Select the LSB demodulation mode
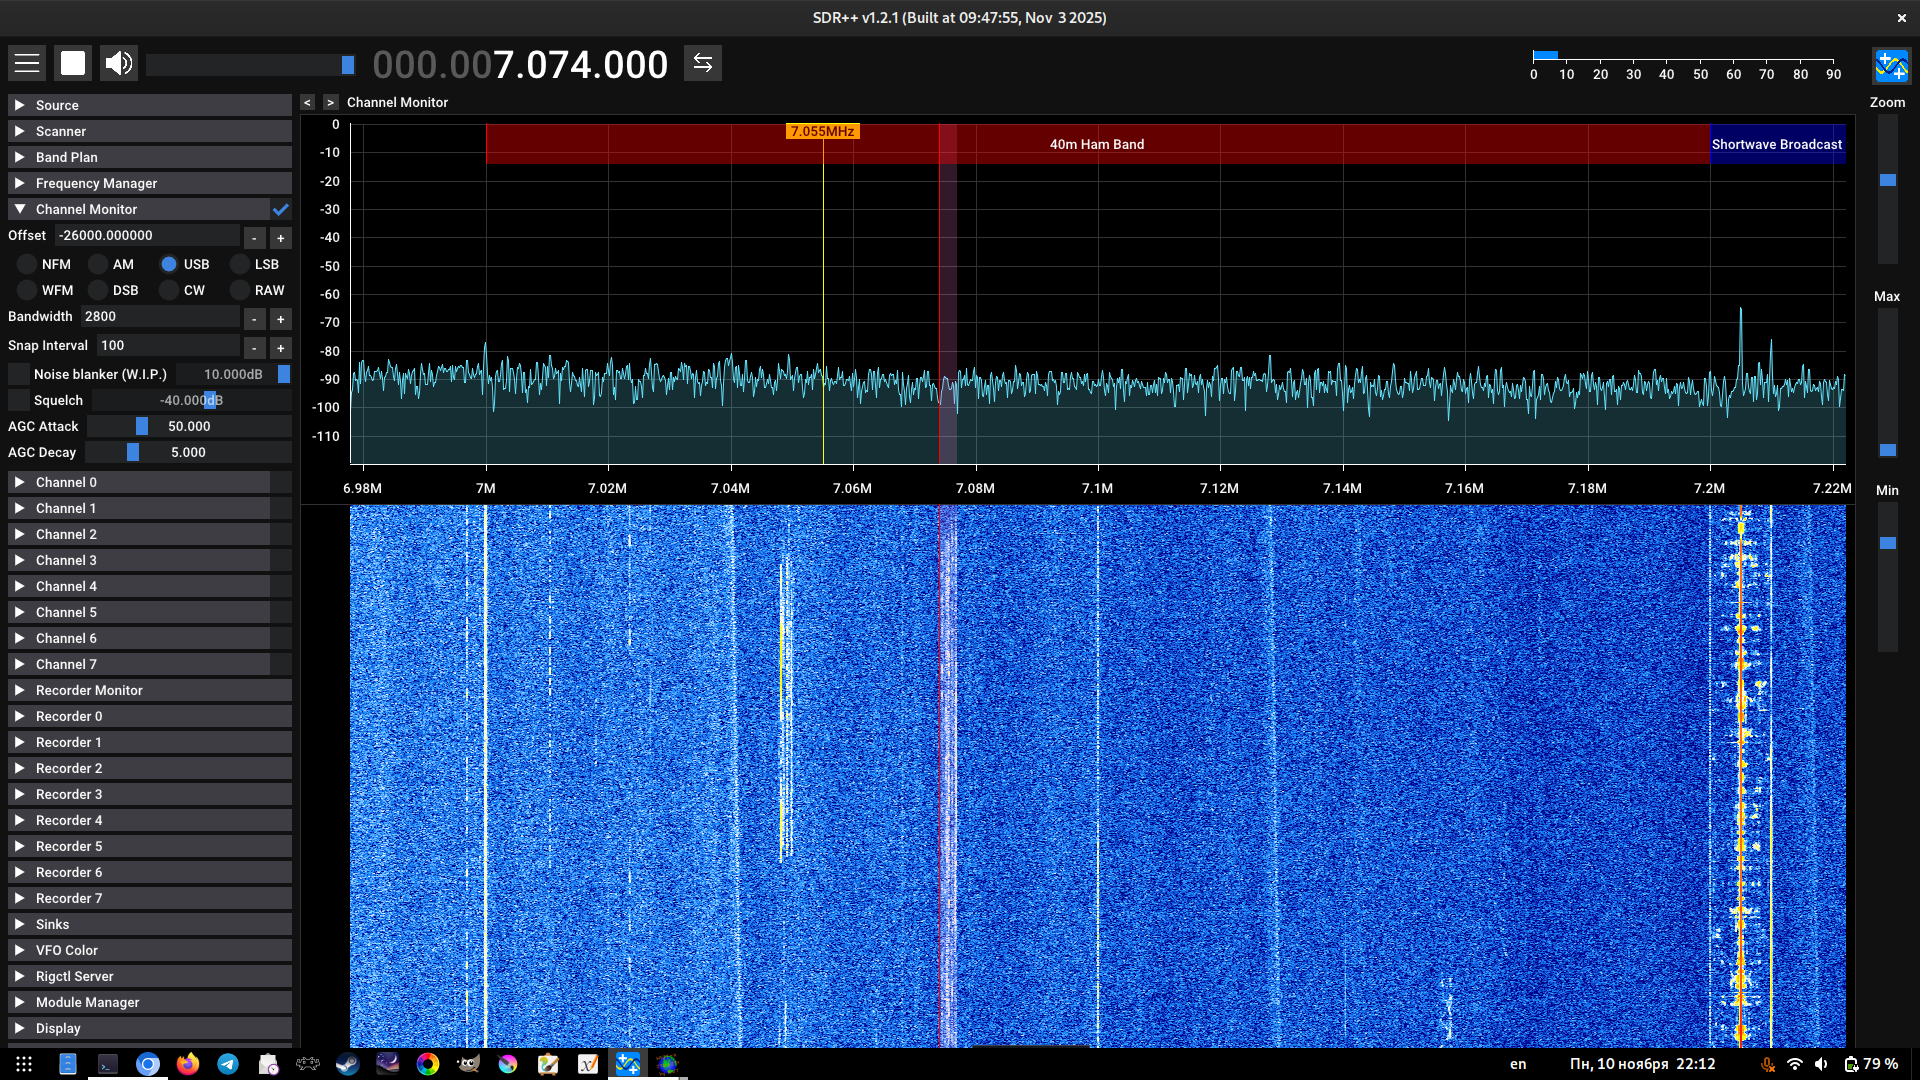This screenshot has width=1920, height=1080. (x=240, y=264)
